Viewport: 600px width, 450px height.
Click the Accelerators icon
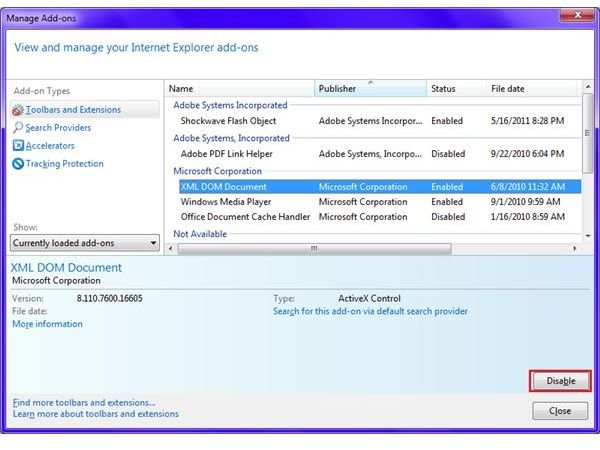point(18,145)
